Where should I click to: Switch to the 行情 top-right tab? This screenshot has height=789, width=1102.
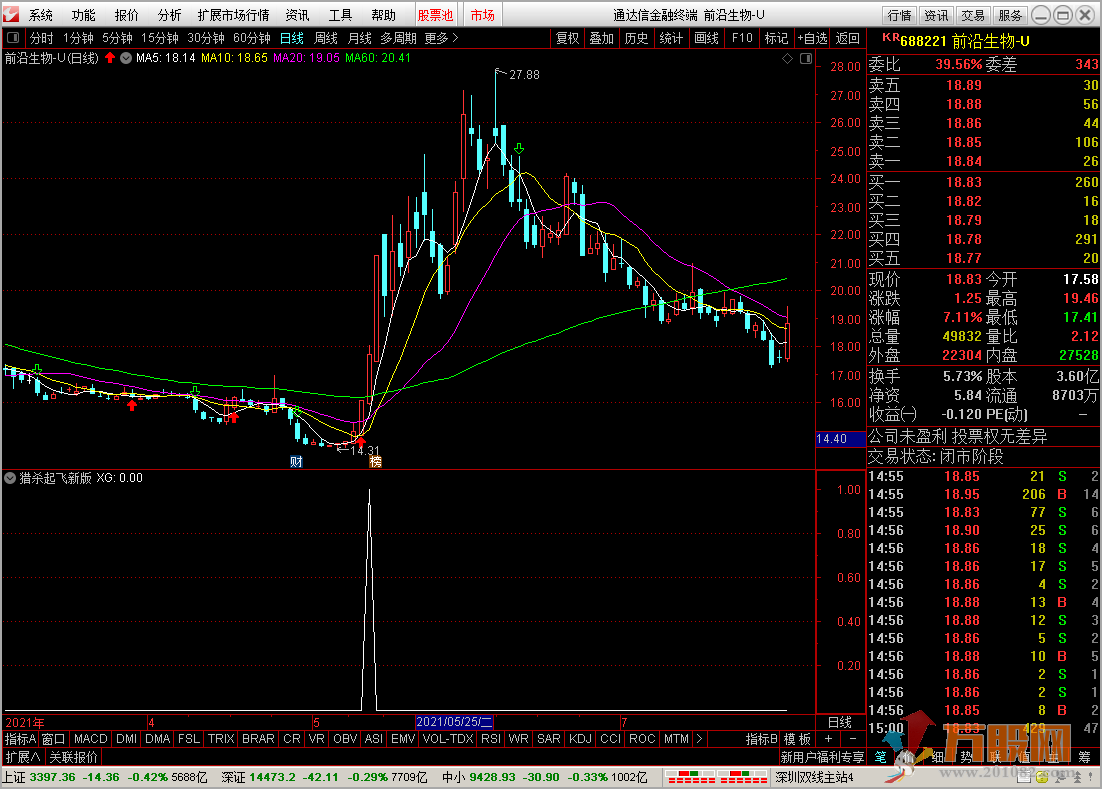point(900,15)
